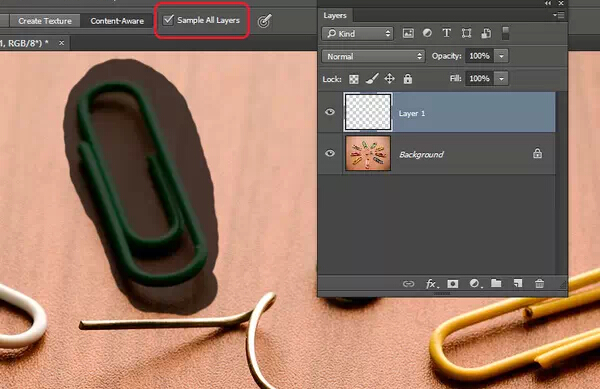600x389 pixels.
Task: Click the adjustment layer filter icon
Action: 427,33
